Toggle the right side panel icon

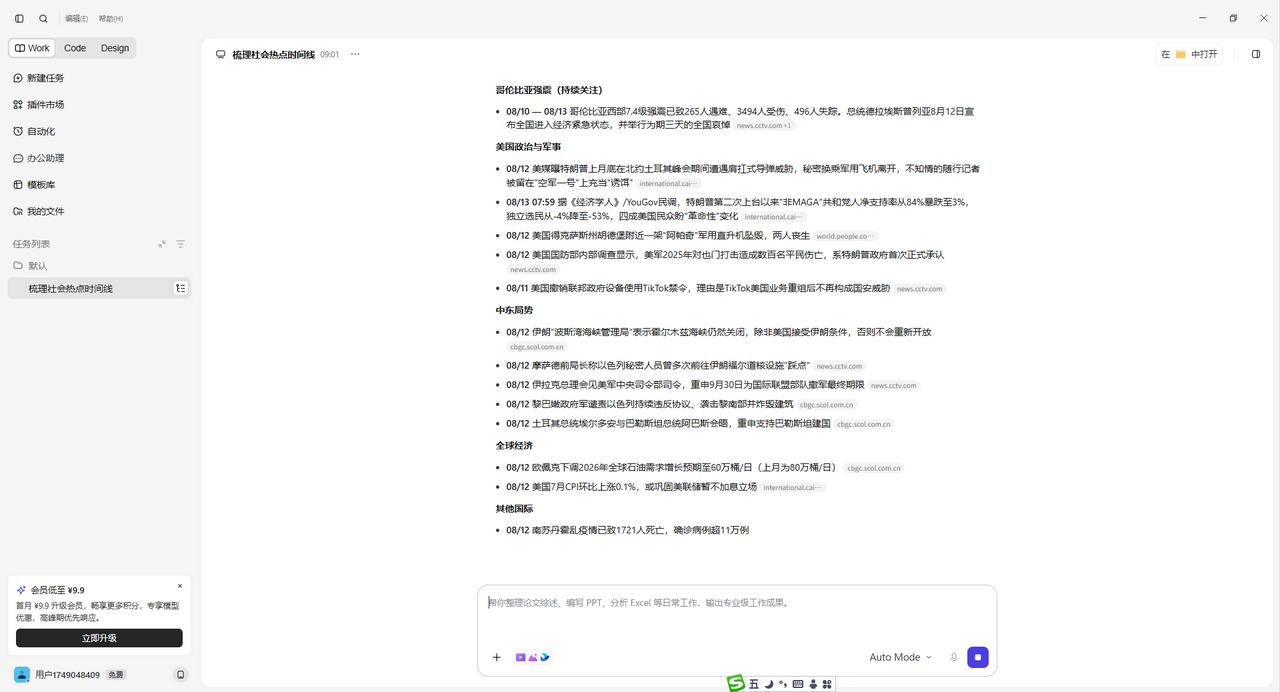point(1256,54)
